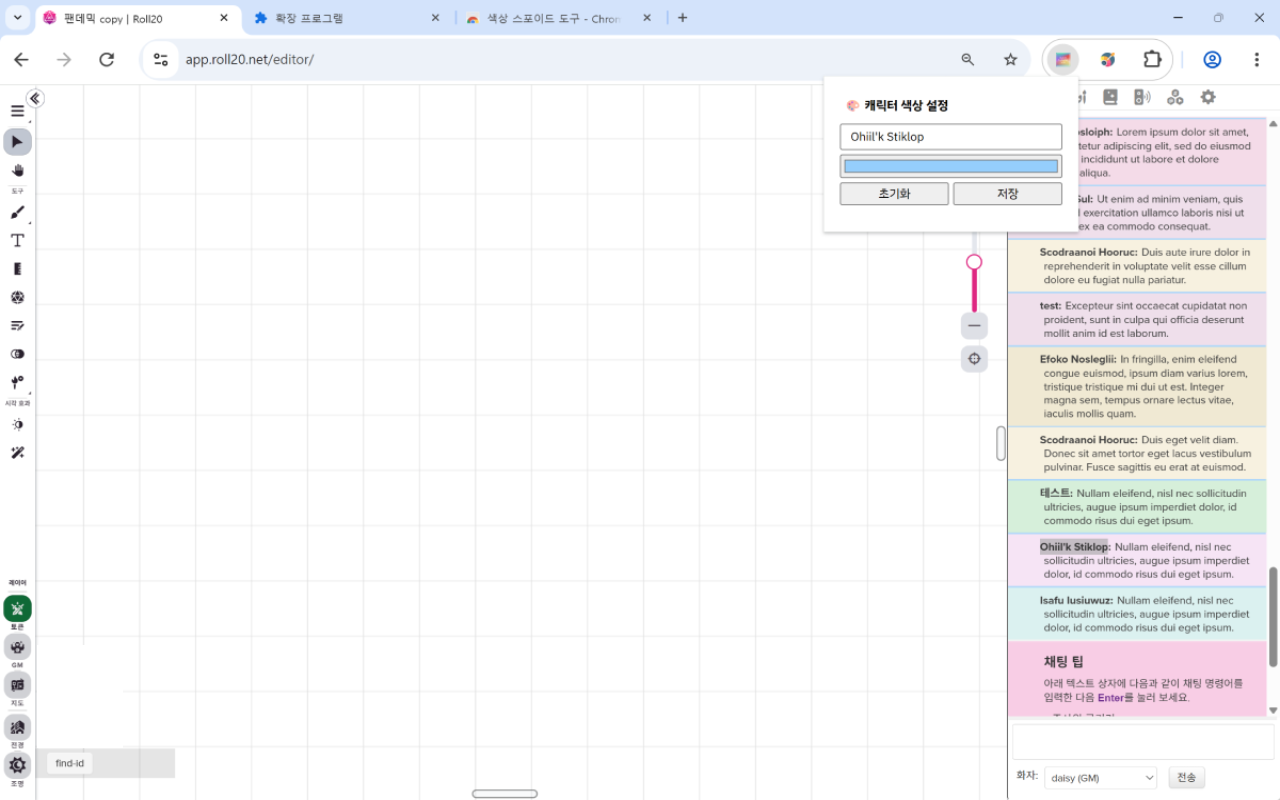This screenshot has height=800, width=1280.
Task: Adjust the pink zoom slider handle
Action: tap(974, 262)
